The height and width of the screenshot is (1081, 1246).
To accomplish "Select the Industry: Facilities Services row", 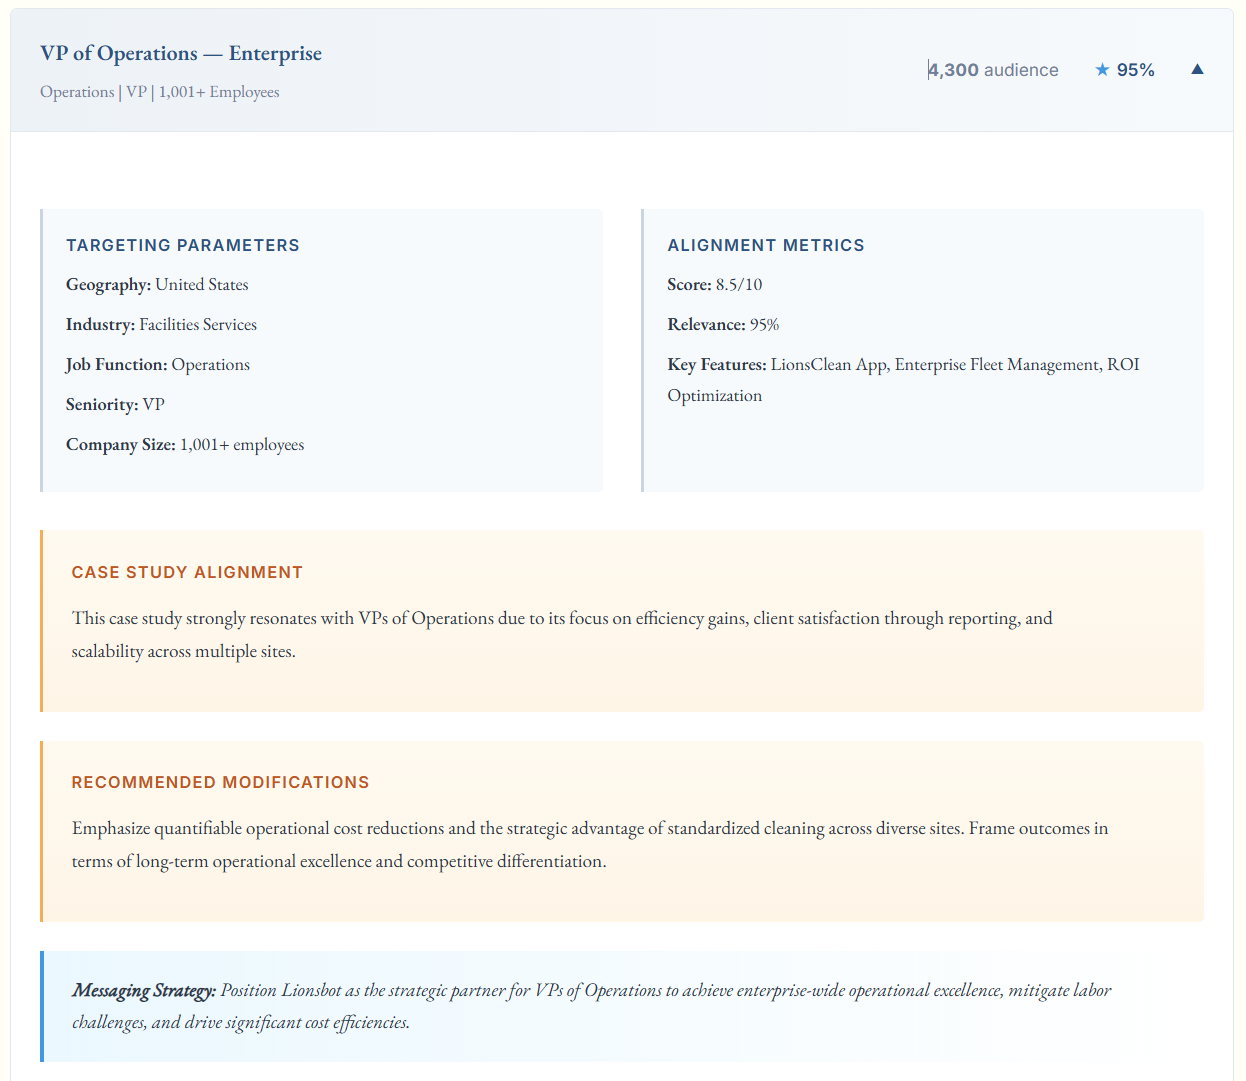I will click(x=161, y=325).
